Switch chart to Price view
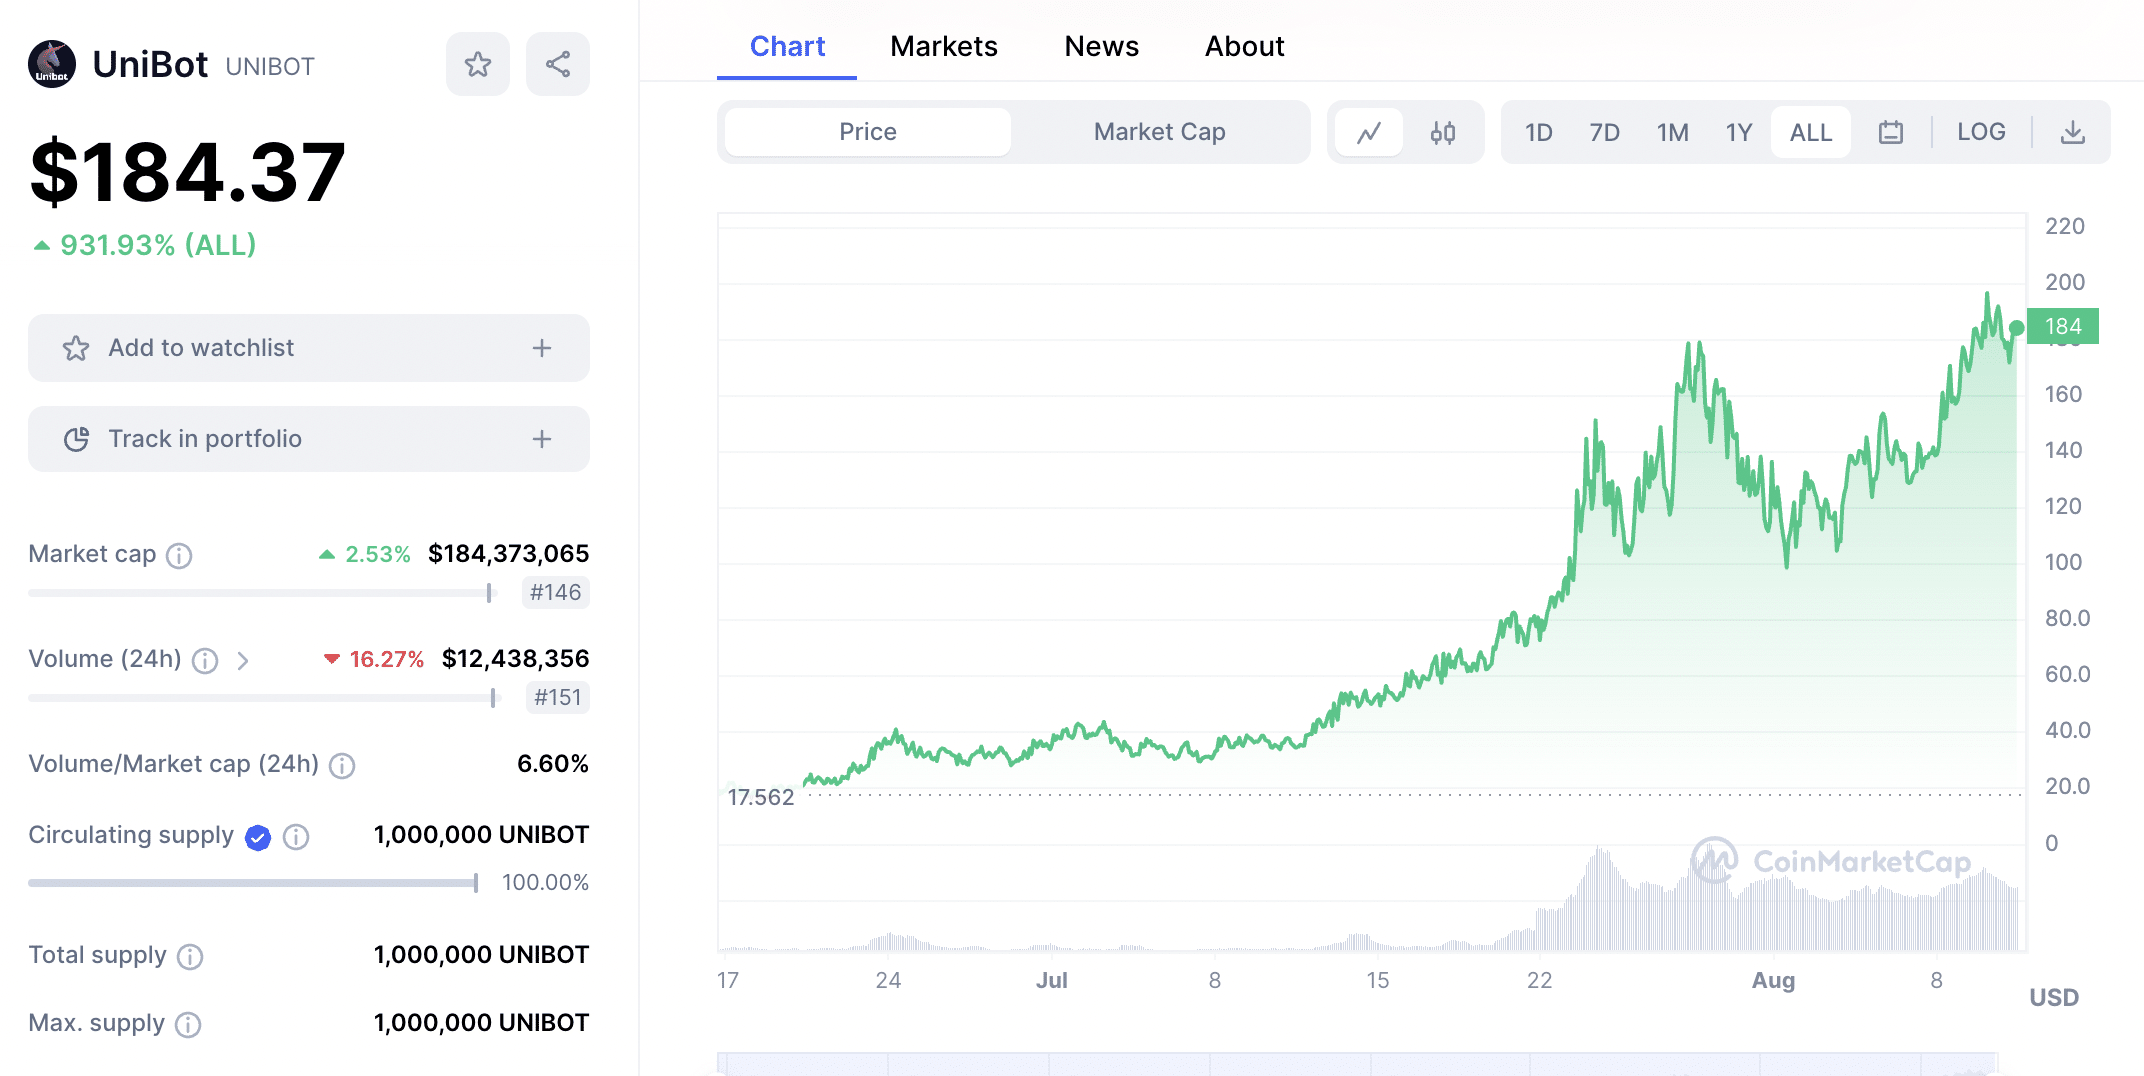The image size is (2144, 1076). pos(868,132)
